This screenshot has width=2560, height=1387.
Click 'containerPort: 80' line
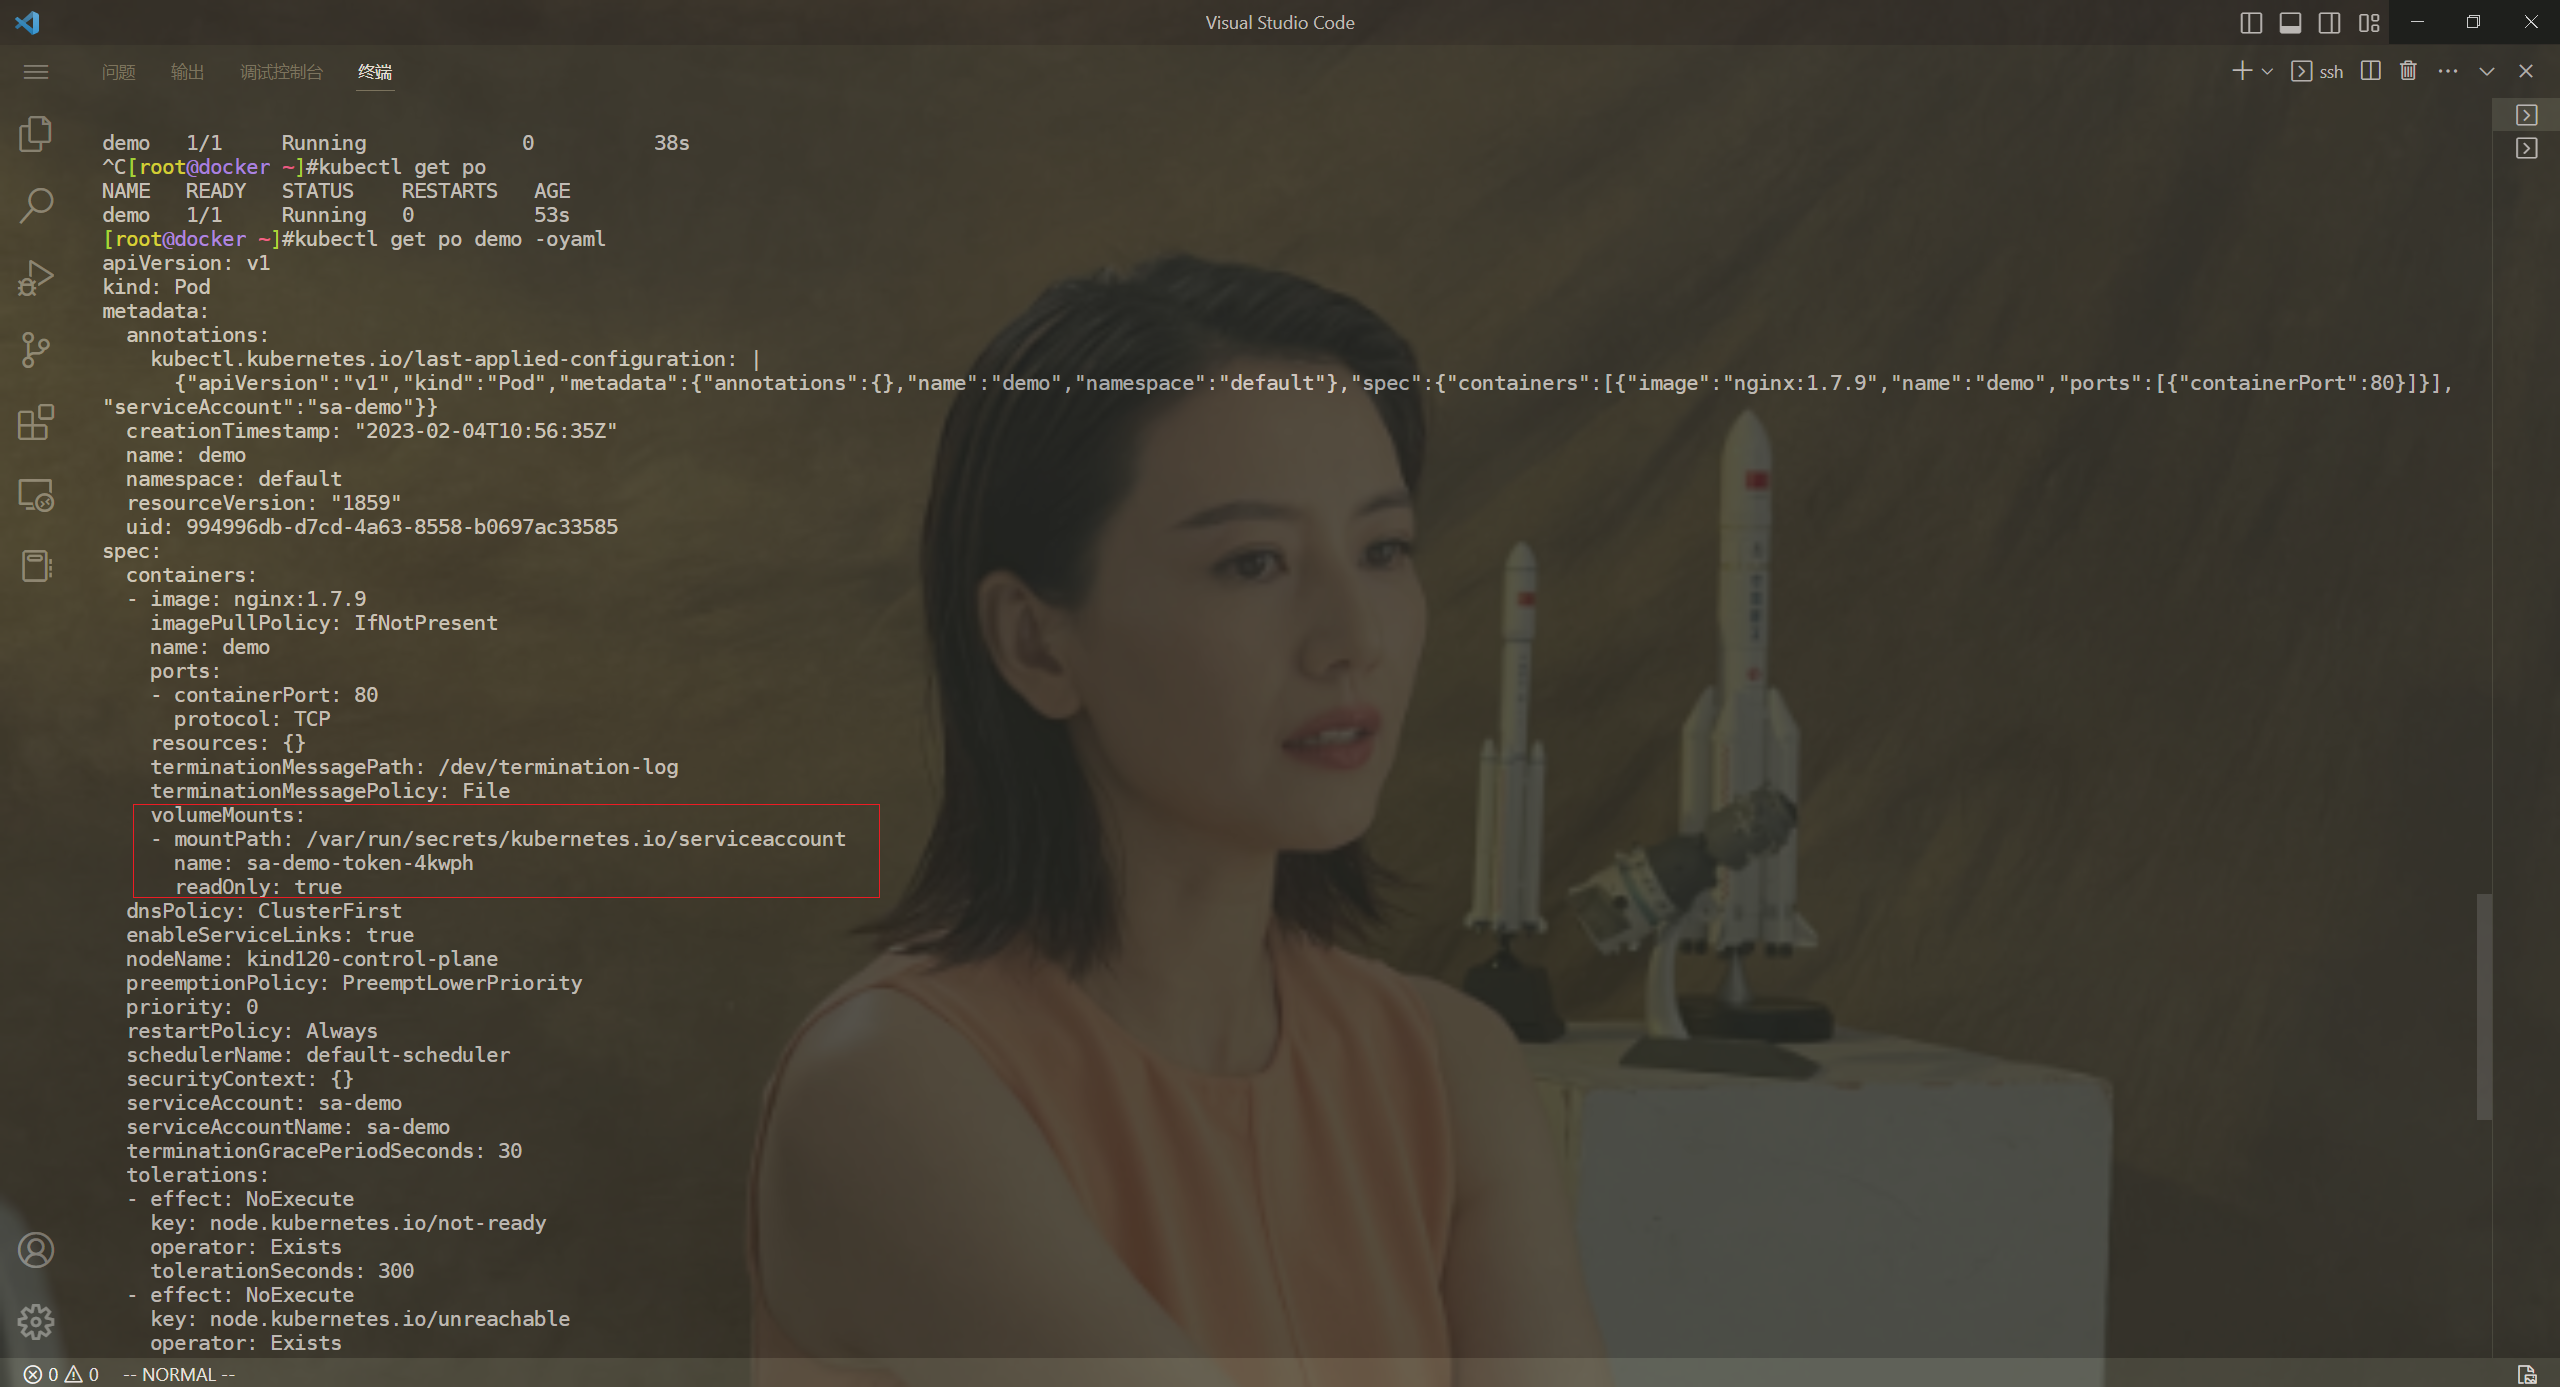(x=276, y=695)
